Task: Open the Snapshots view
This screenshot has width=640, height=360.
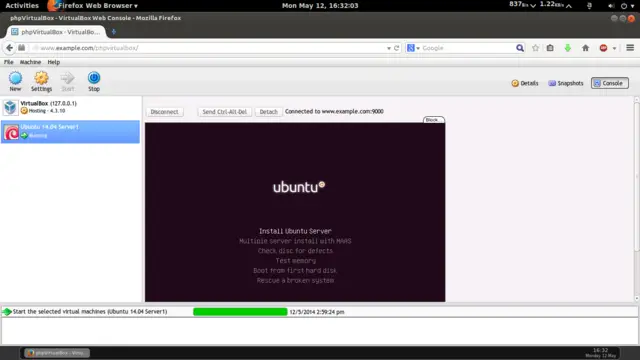Action: pos(566,83)
